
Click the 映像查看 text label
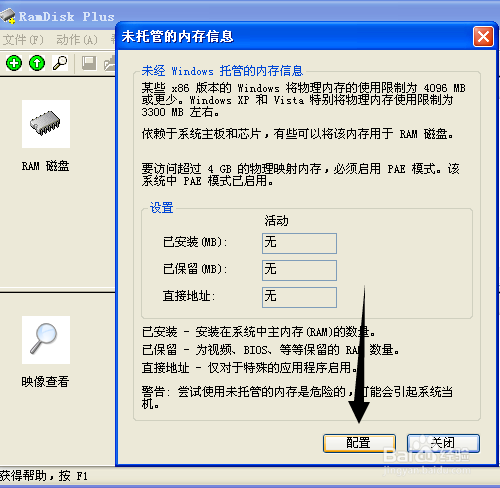pos(45,382)
